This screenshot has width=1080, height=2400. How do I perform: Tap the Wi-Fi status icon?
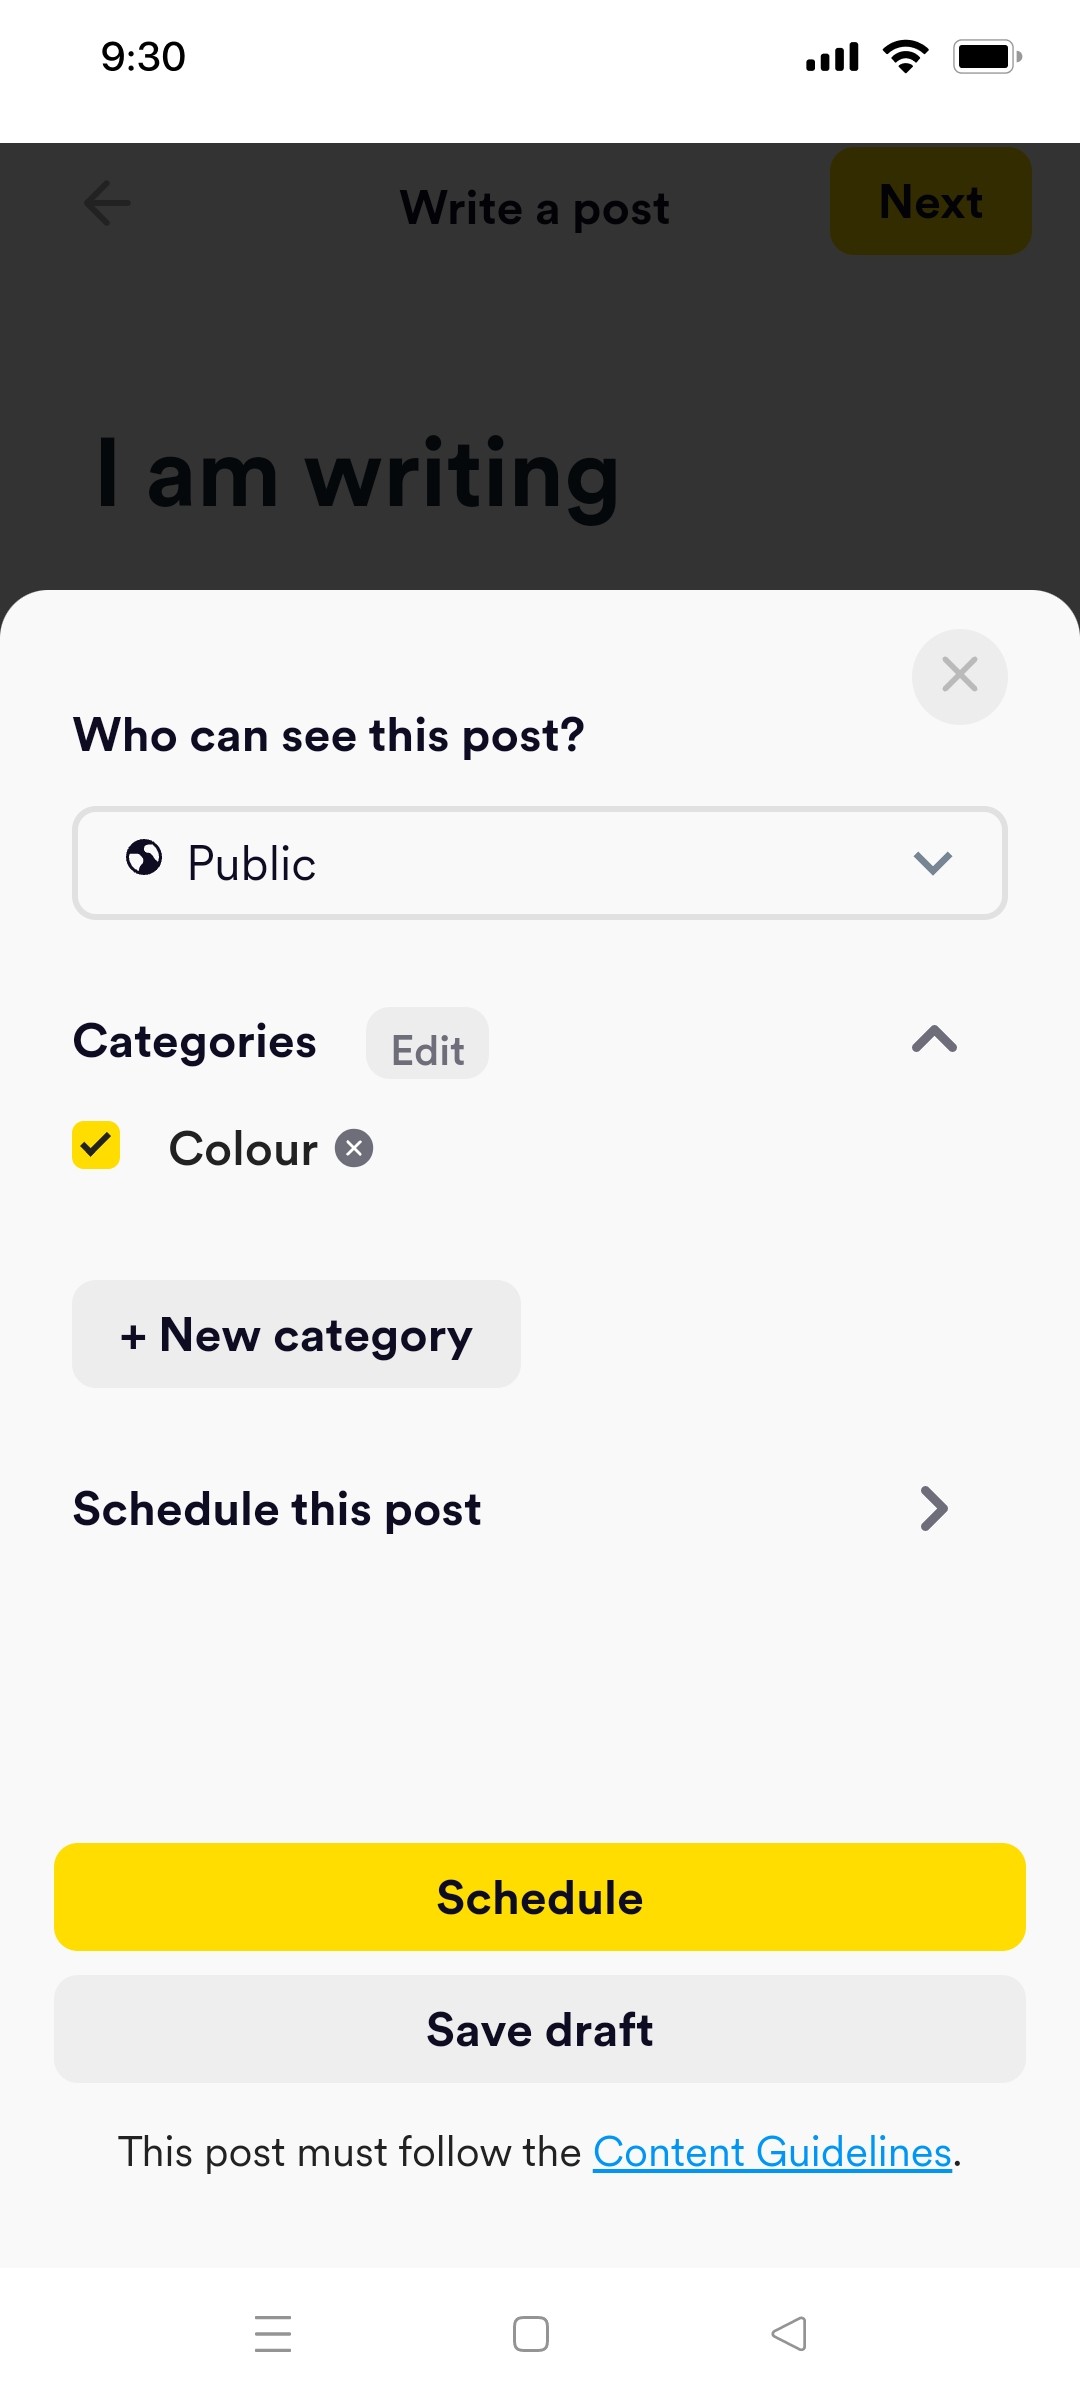point(905,57)
